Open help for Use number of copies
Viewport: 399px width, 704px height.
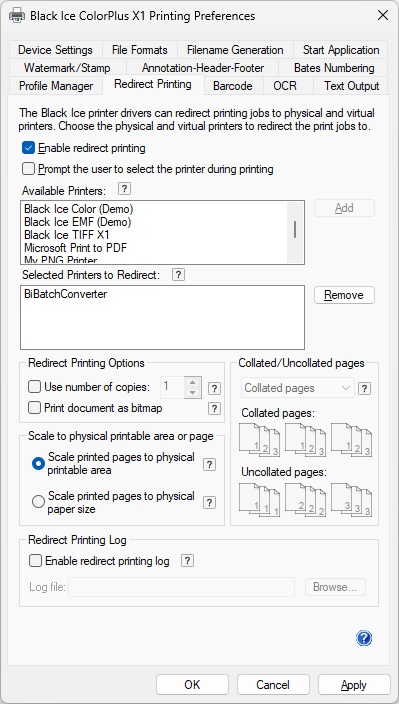(x=215, y=388)
